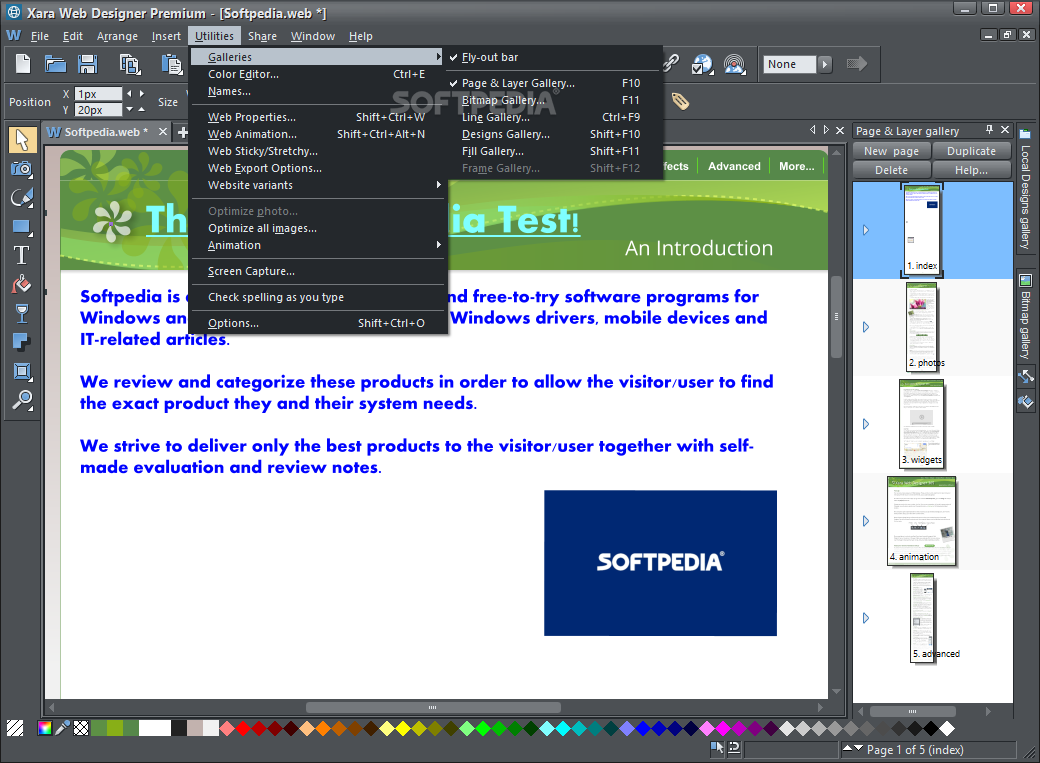Select the Selector arrow tool
Viewport: 1040px width, 763px height.
pyautogui.click(x=22, y=140)
